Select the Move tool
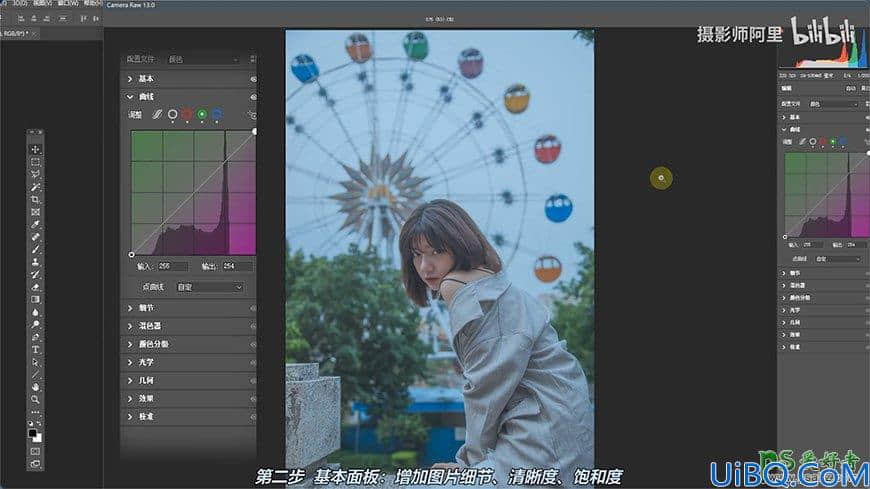The width and height of the screenshot is (870, 489). pos(36,150)
